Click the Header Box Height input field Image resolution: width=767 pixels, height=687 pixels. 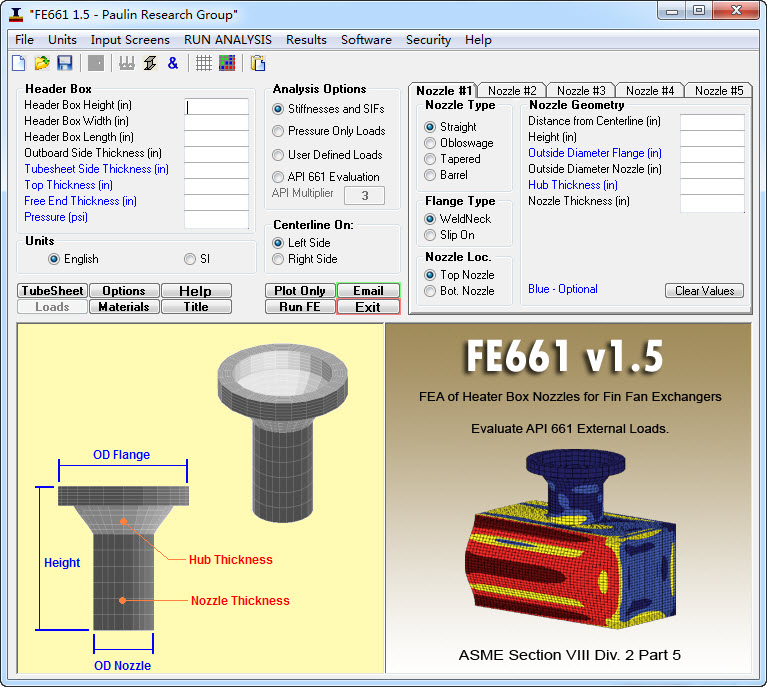click(x=217, y=106)
